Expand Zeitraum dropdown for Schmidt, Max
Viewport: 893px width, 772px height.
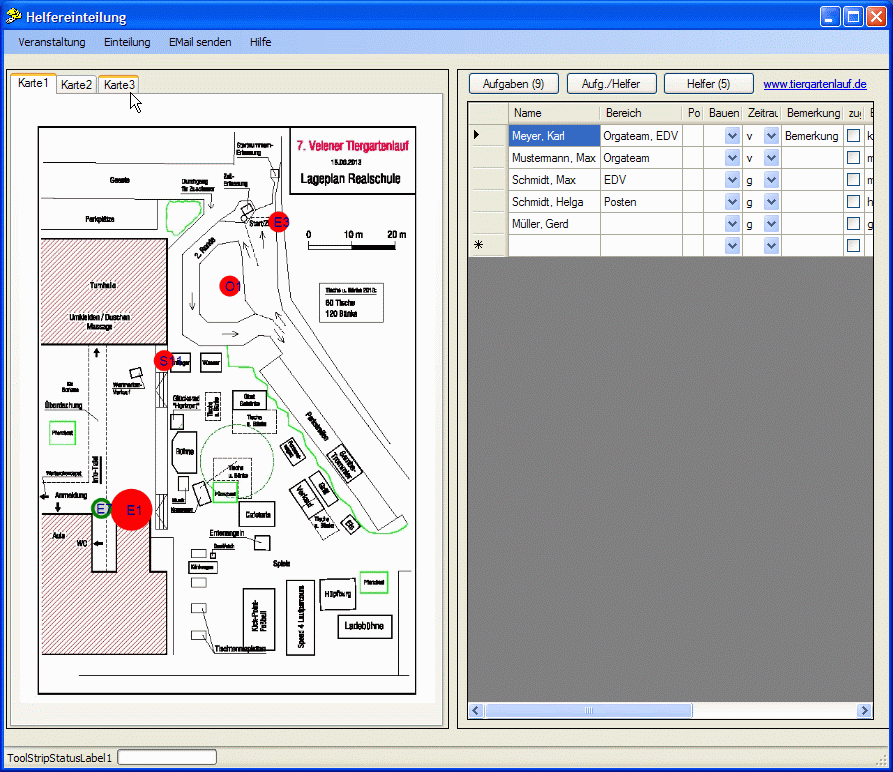(771, 179)
